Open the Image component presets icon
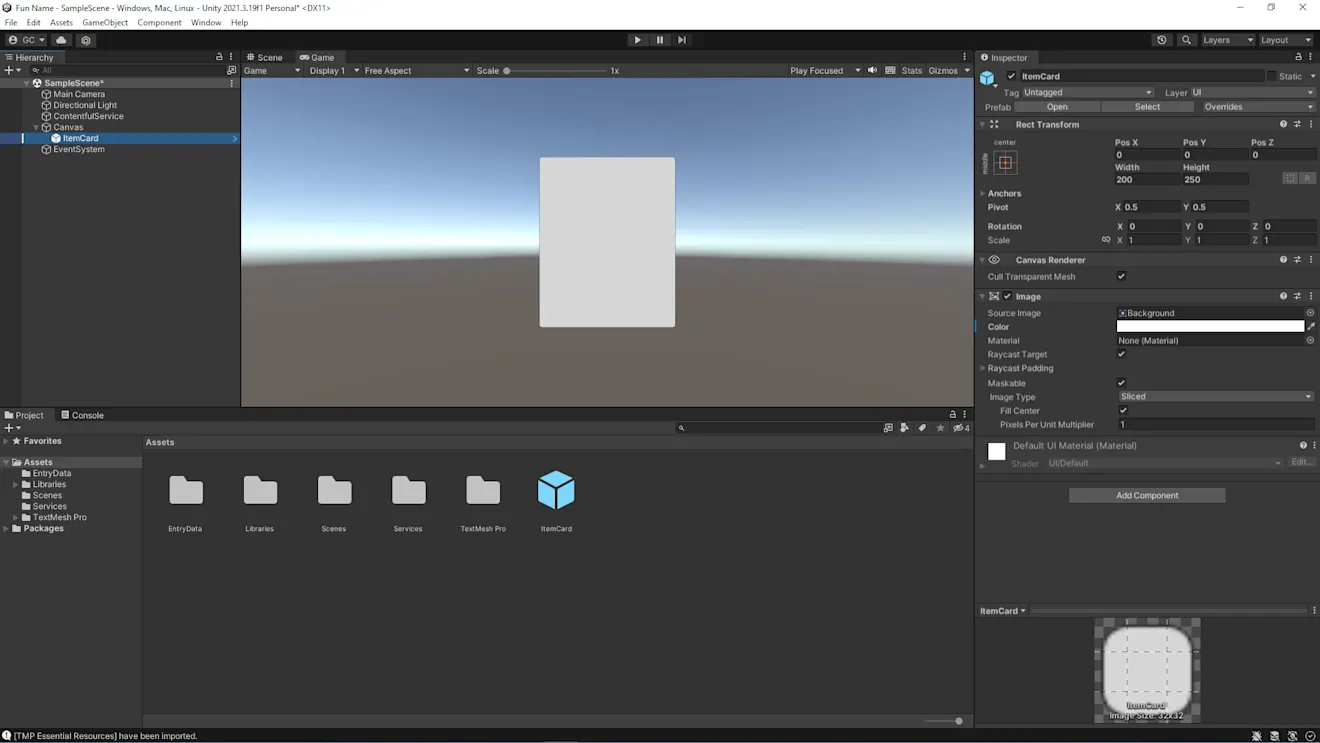This screenshot has width=1320, height=743. tap(1297, 296)
